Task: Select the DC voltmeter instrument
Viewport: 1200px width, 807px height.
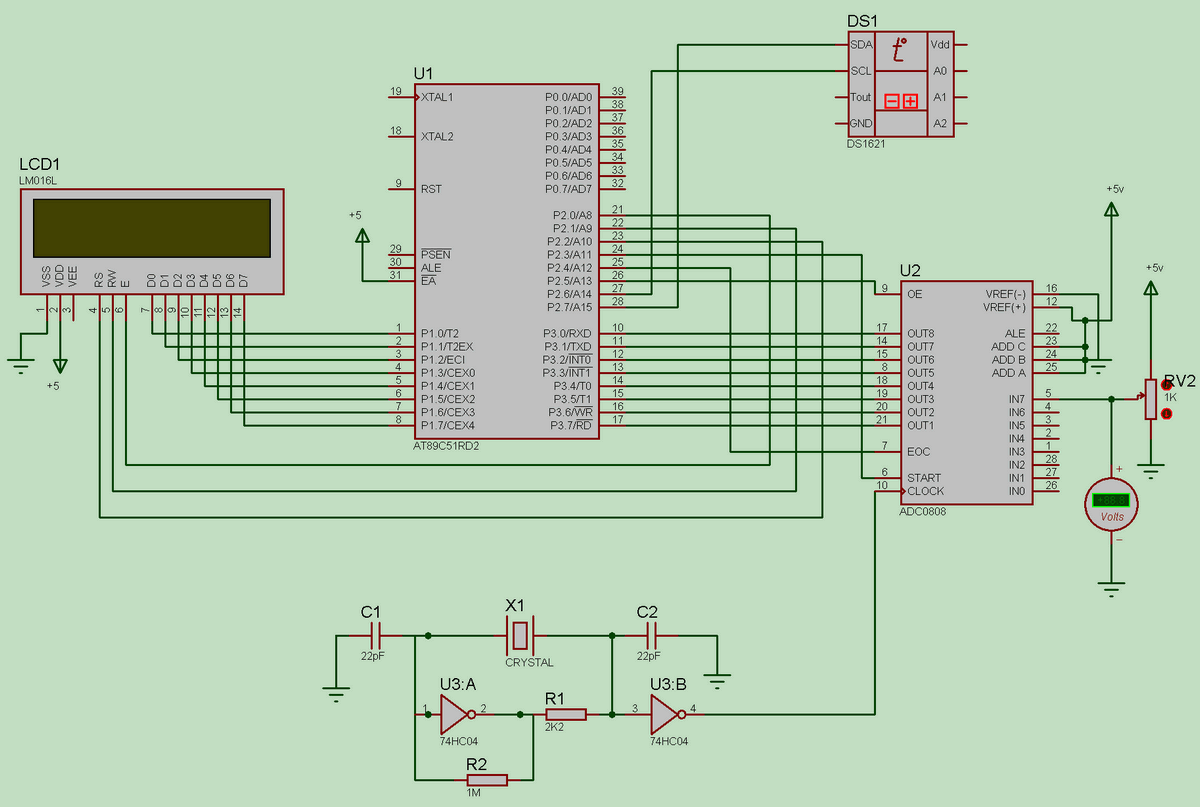Action: coord(1111,505)
